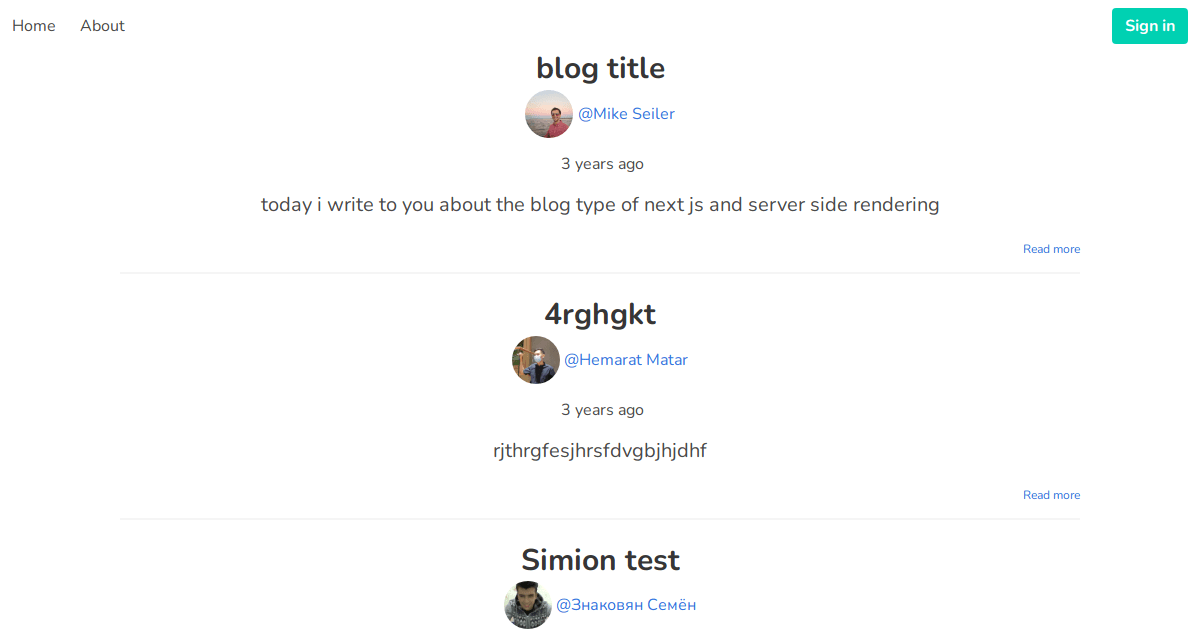1200x630 pixels.
Task: Click Mike Seiler's circular photo thumbnail
Action: 549,113
